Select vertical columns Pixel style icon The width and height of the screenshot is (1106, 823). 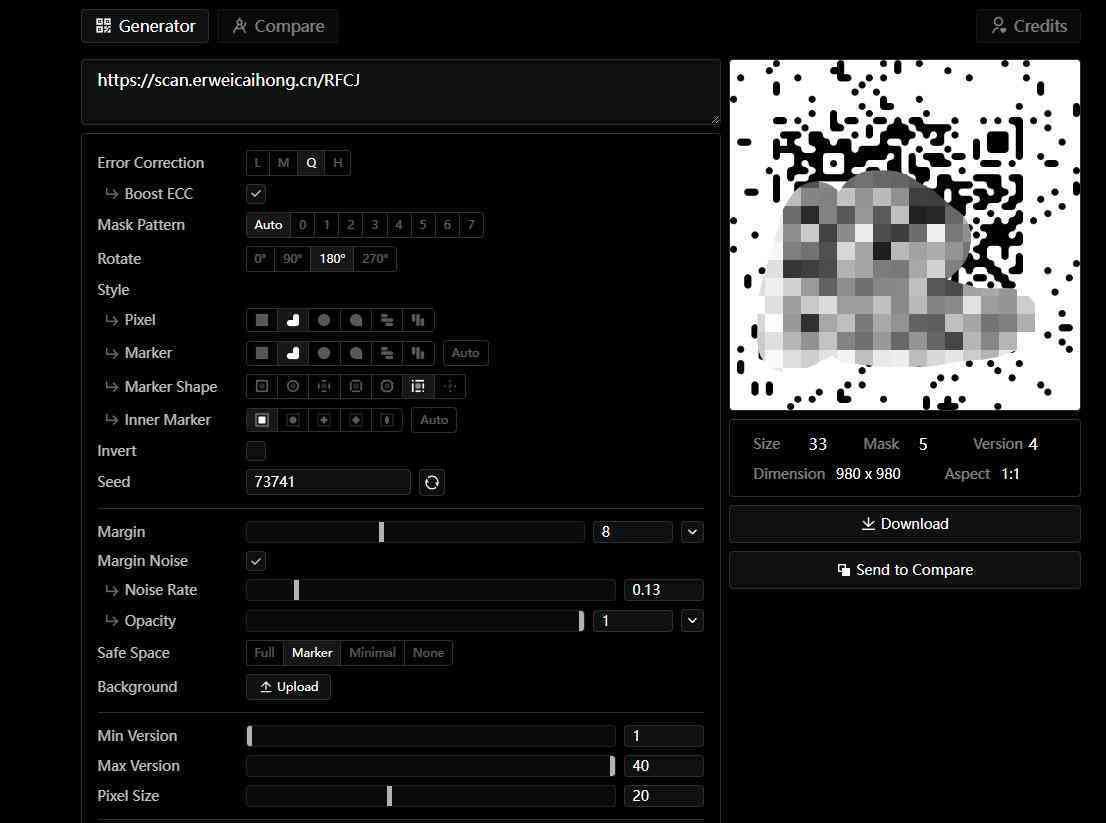[418, 320]
